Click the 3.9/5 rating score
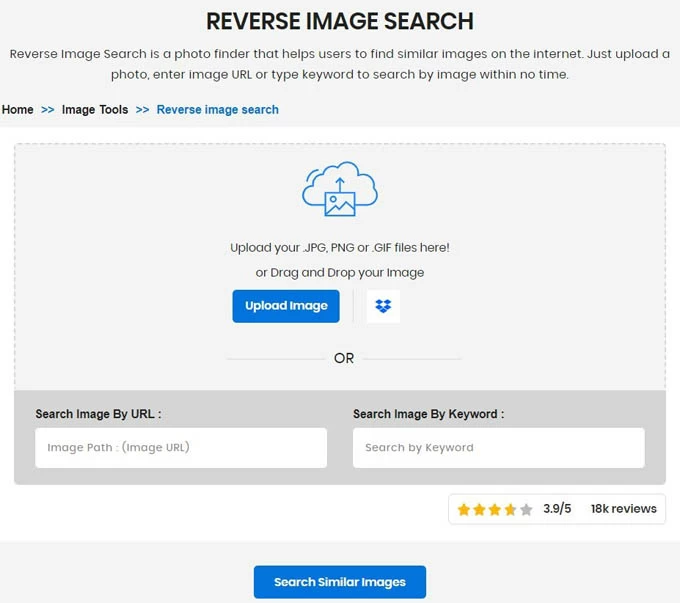 (x=557, y=509)
